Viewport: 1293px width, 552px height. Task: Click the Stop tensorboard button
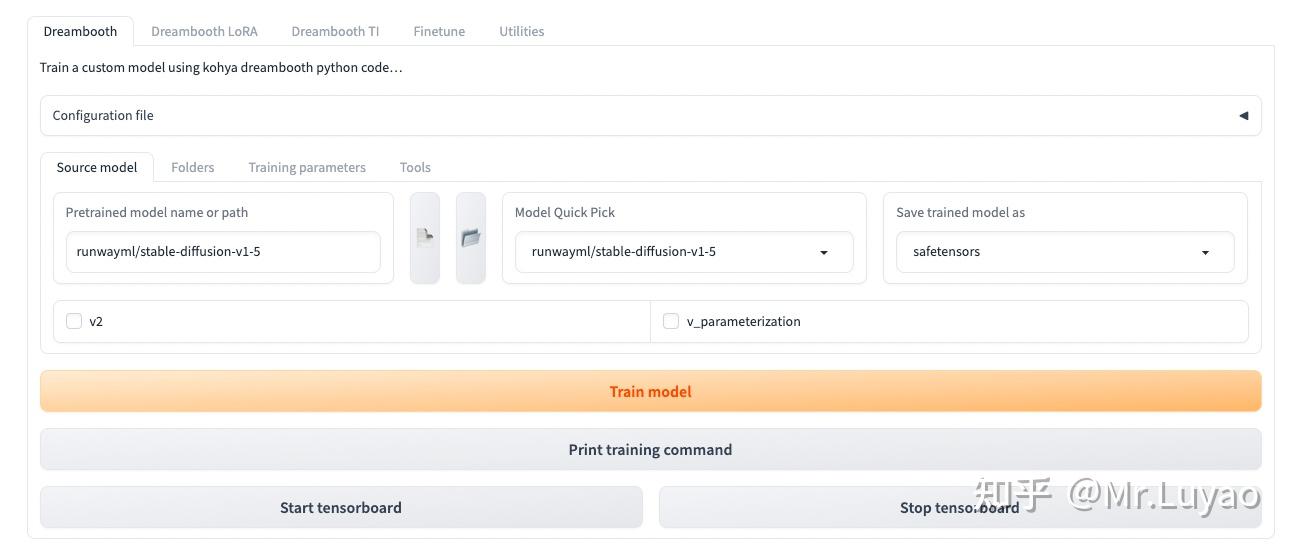(x=959, y=508)
